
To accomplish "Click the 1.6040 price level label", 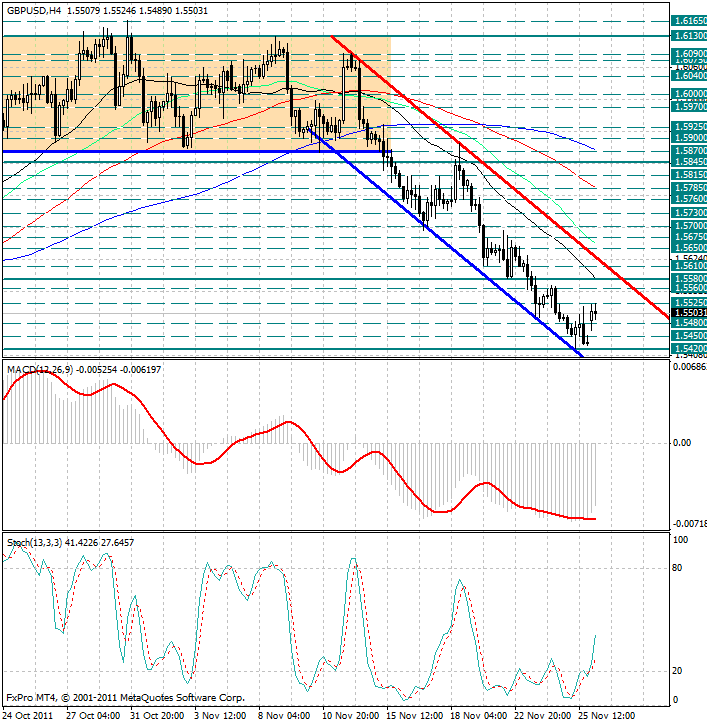I will click(689, 76).
